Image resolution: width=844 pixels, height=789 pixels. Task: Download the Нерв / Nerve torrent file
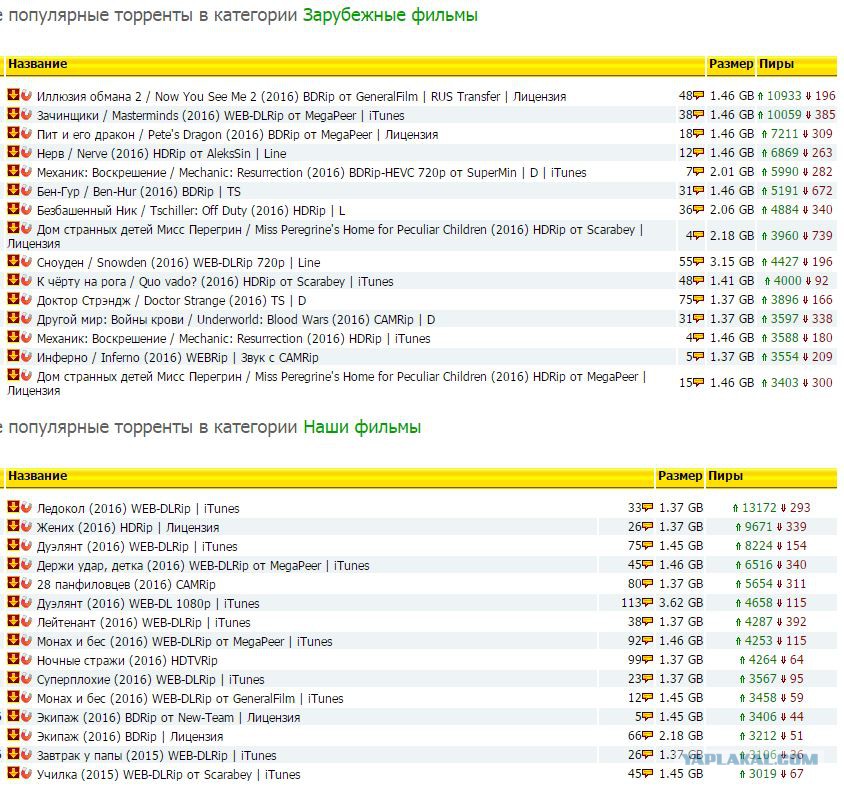click(x=13, y=152)
